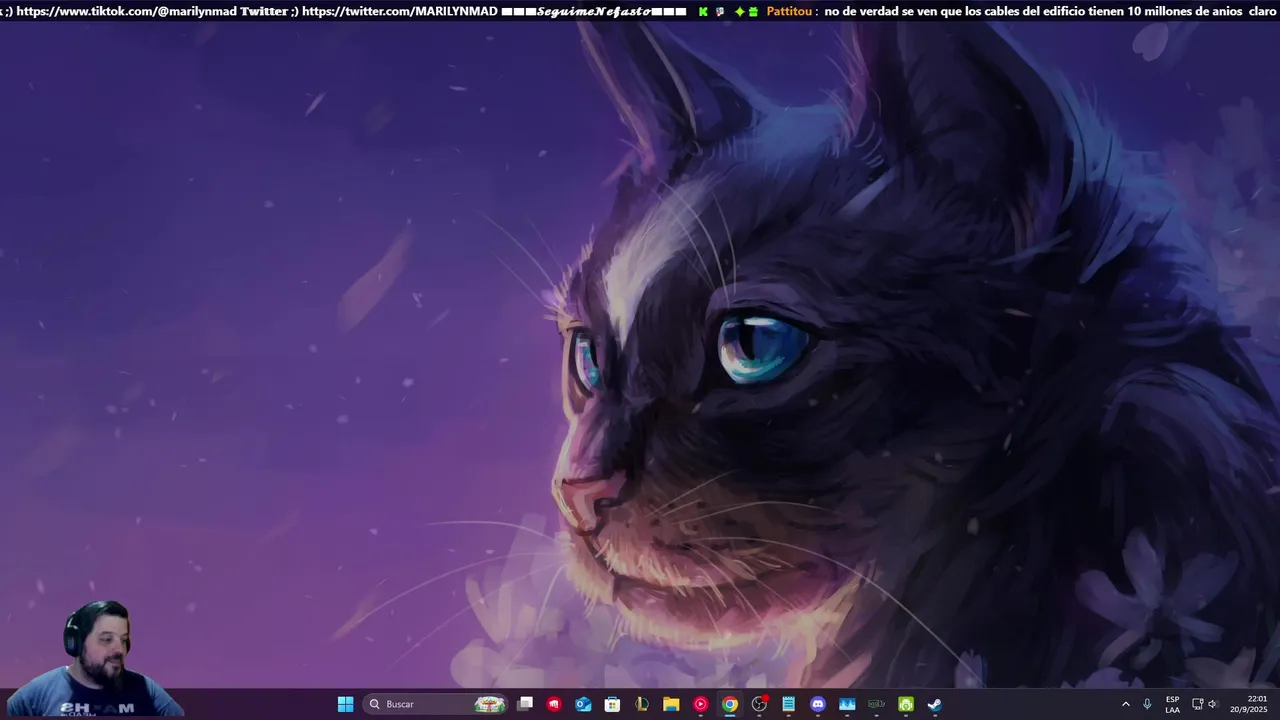This screenshot has width=1280, height=720.
Task: Open OBS Studio from the taskbar
Action: coord(759,704)
